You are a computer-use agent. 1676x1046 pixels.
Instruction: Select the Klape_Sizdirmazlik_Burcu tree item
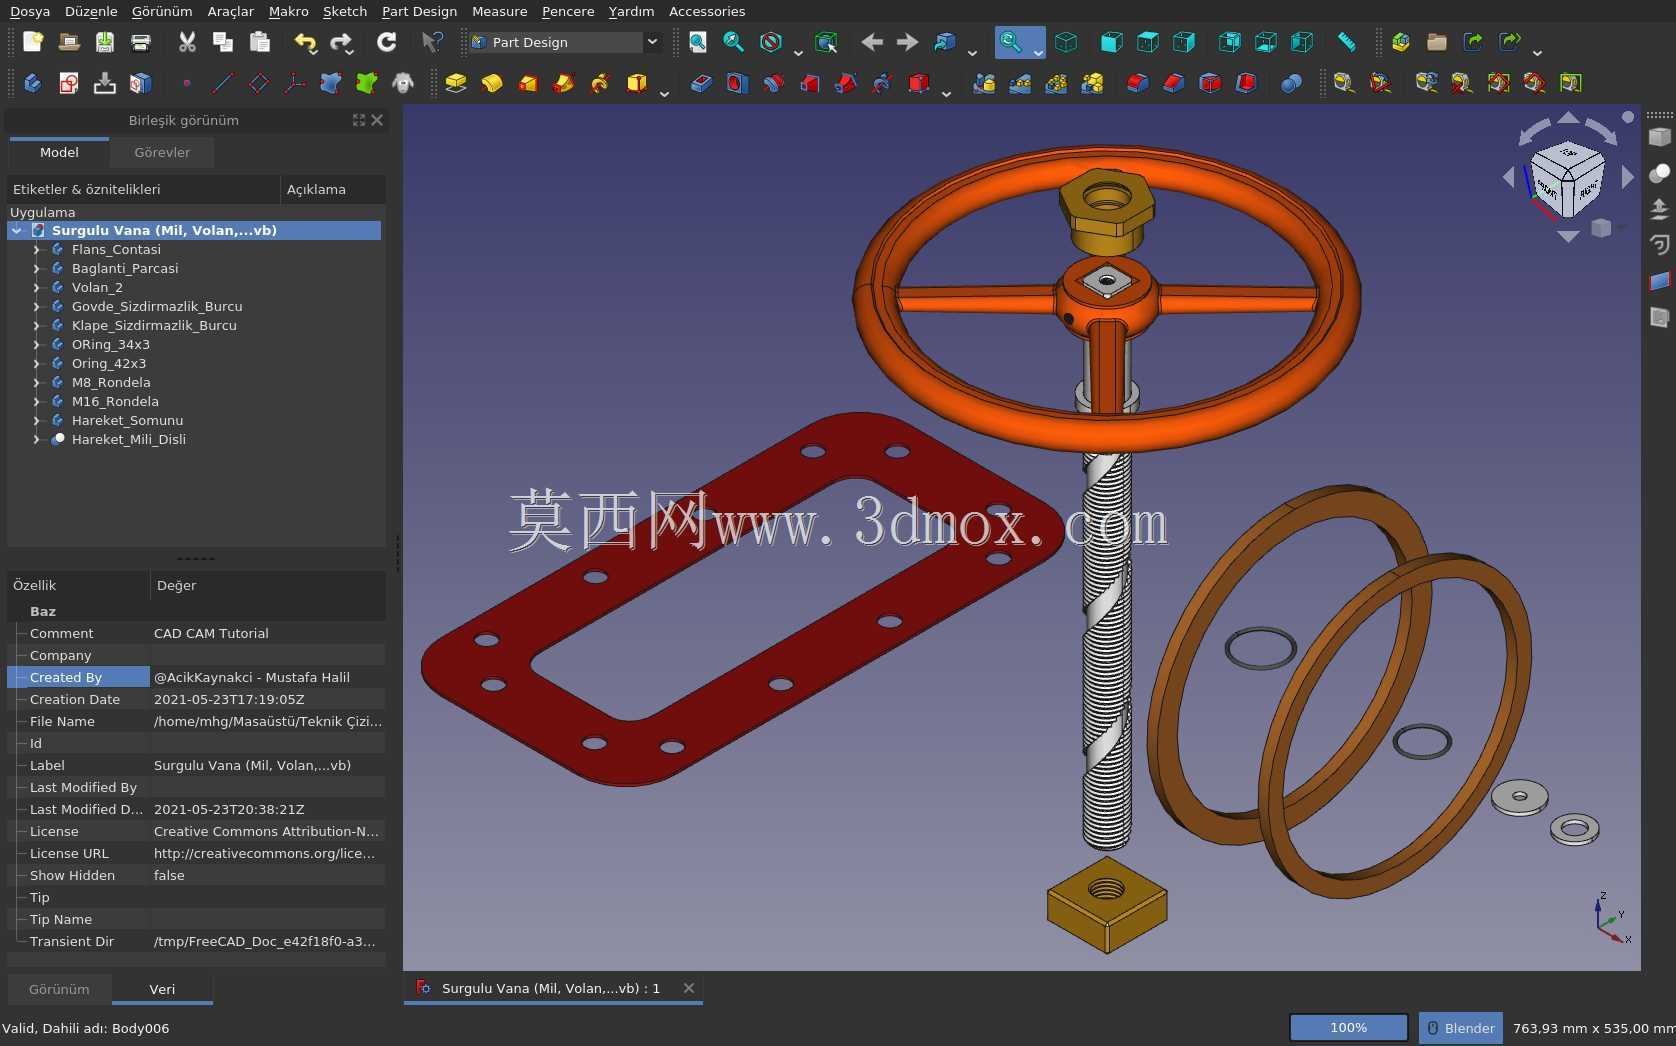pyautogui.click(x=154, y=325)
